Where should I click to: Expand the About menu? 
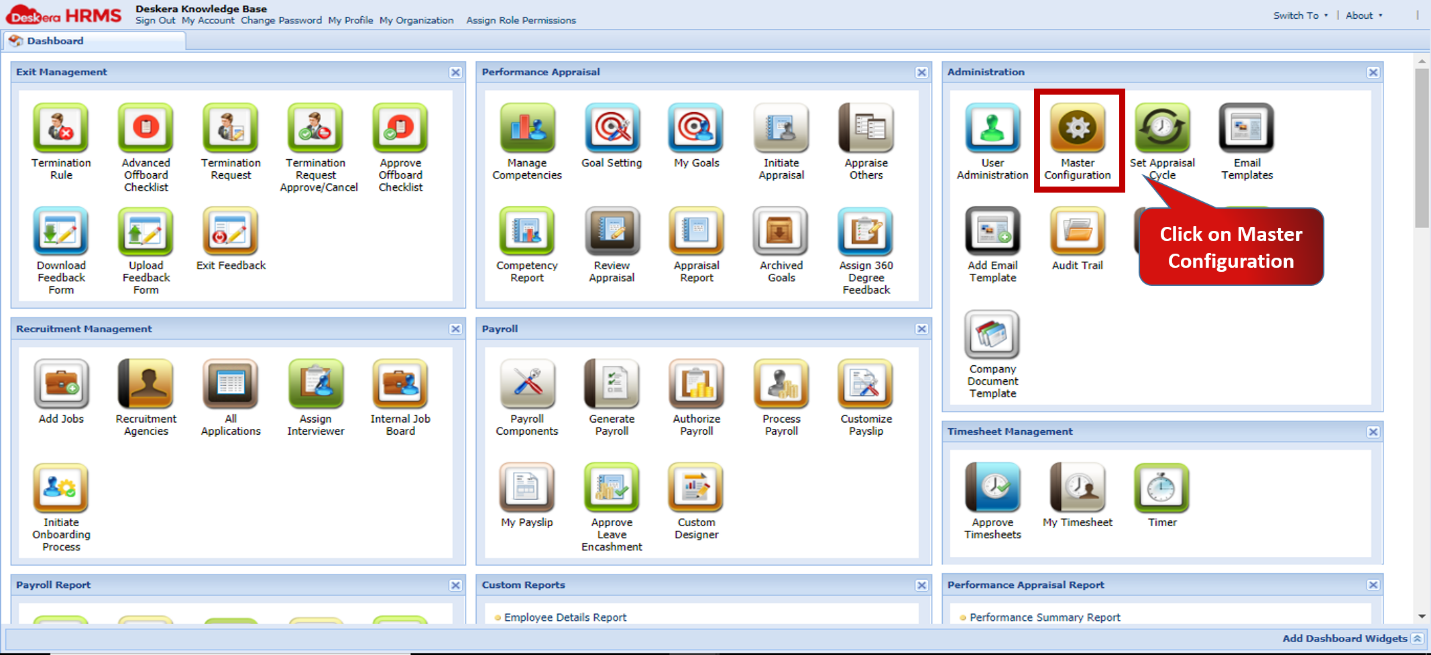[1361, 15]
